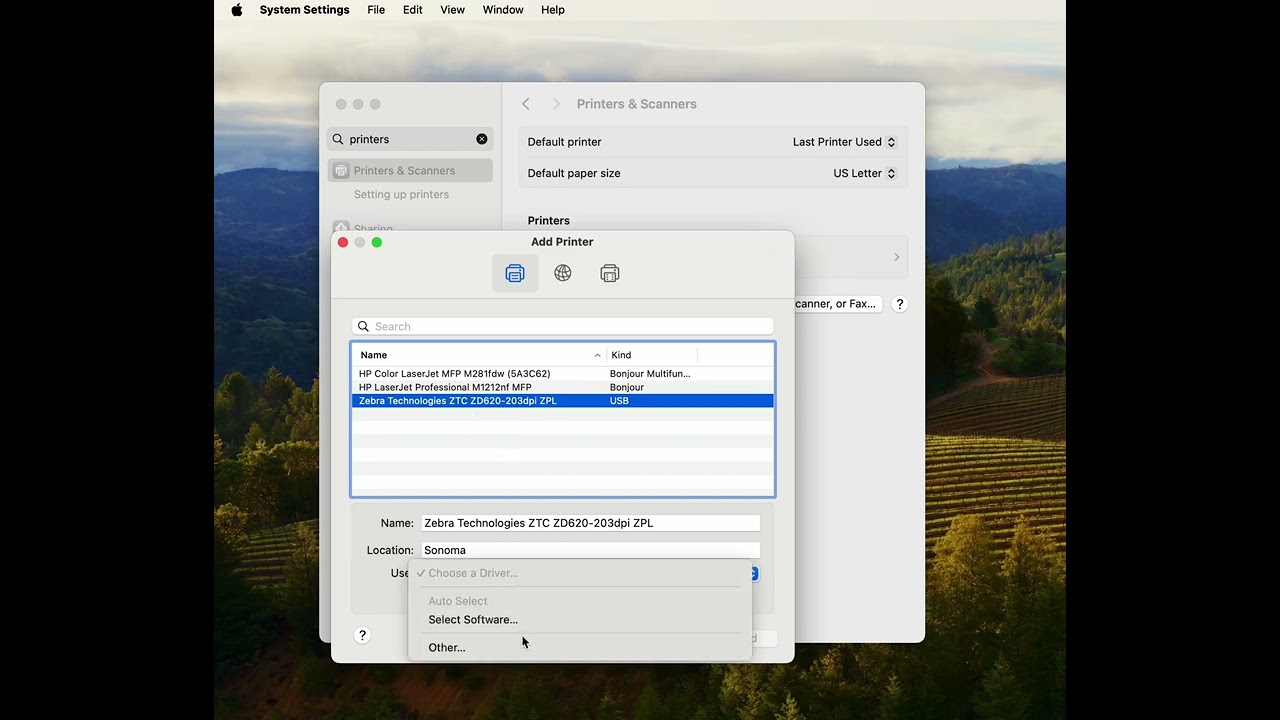
Task: Click the Kind cell 'Bonjour Multifun...'
Action: [x=650, y=374]
